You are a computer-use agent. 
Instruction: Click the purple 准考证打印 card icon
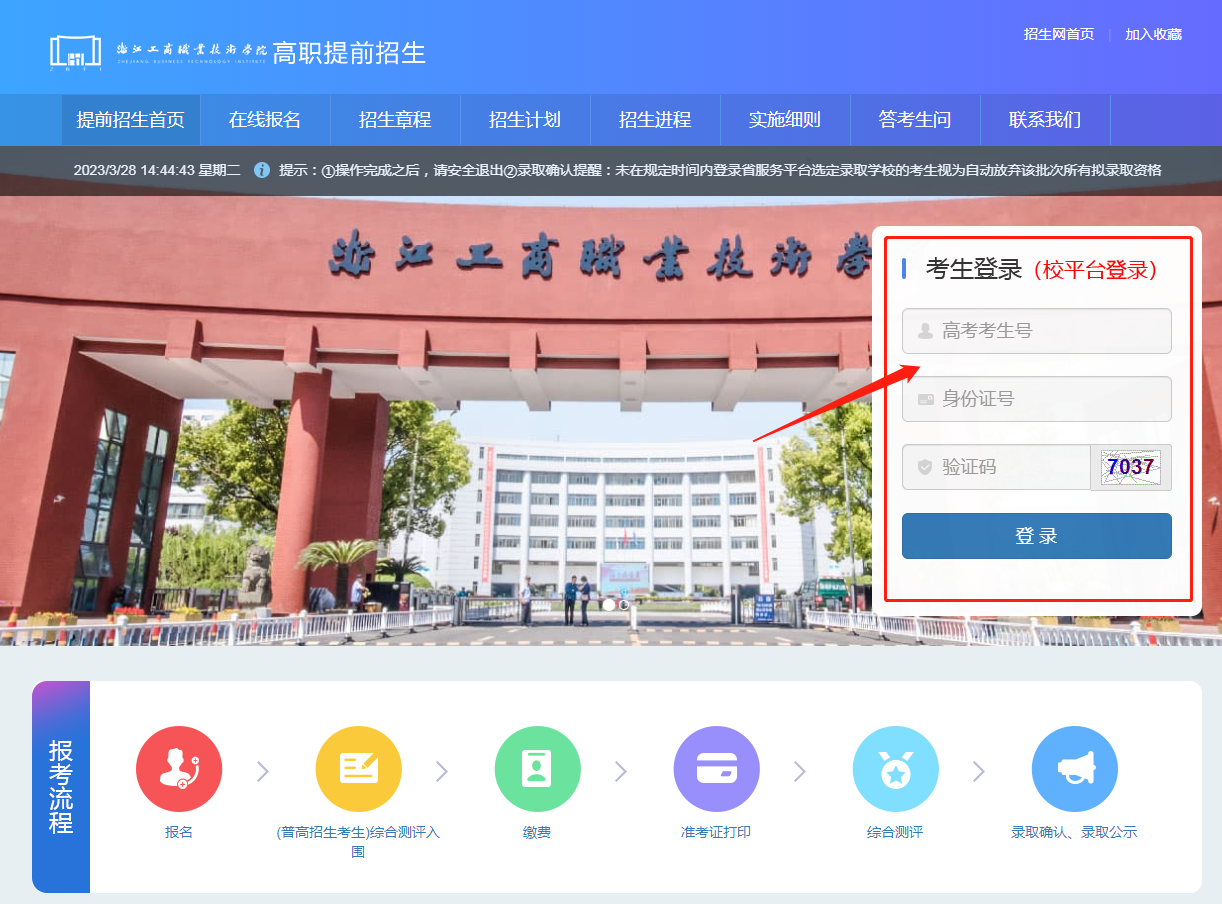pyautogui.click(x=716, y=769)
